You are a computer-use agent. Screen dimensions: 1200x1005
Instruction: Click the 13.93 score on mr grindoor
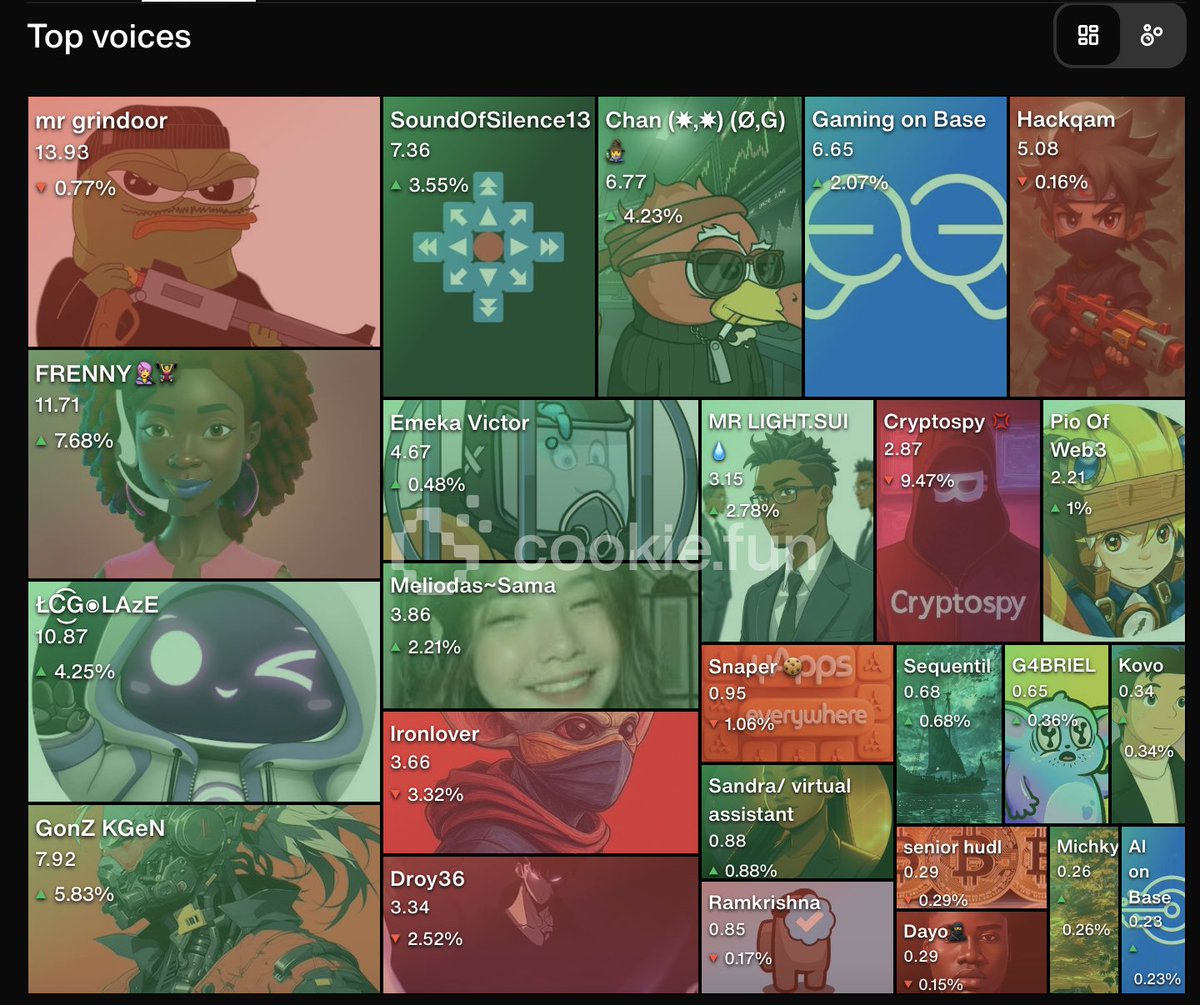(x=62, y=153)
